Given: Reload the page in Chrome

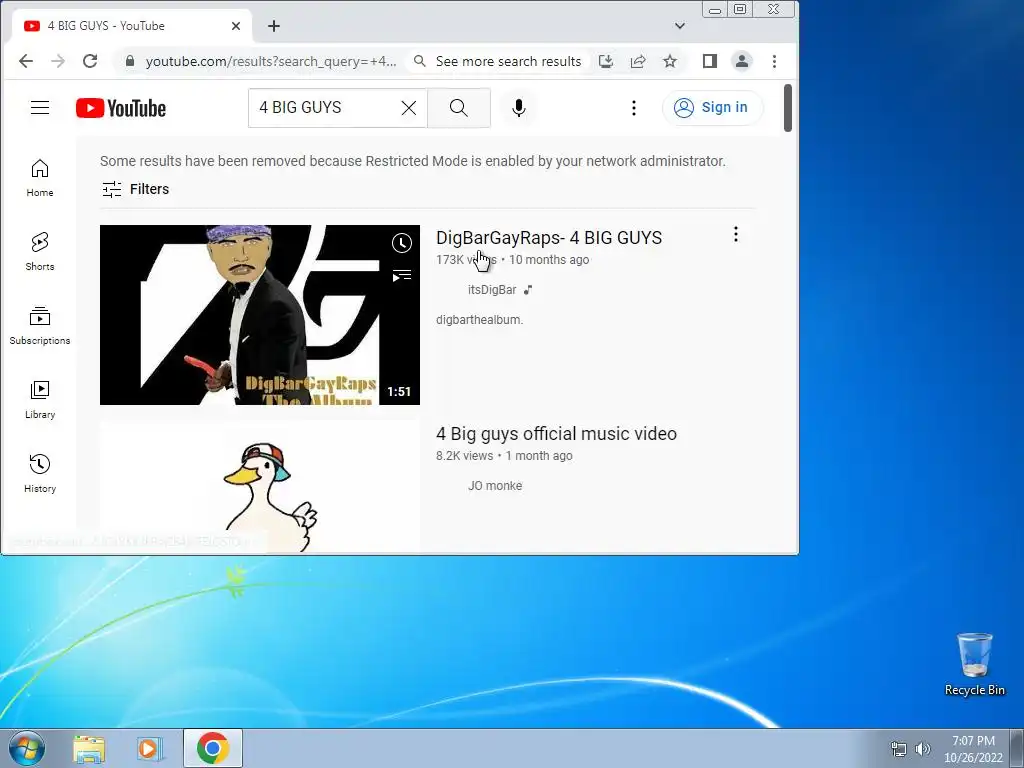Looking at the screenshot, I should pyautogui.click(x=90, y=61).
